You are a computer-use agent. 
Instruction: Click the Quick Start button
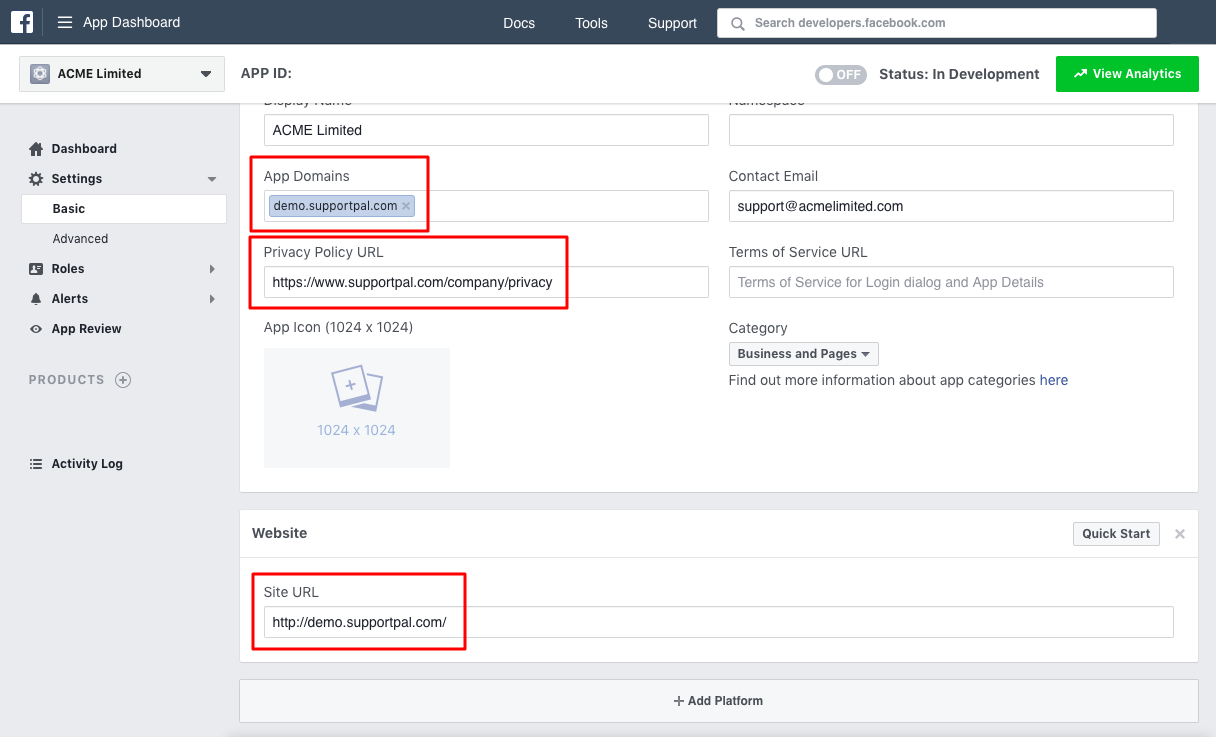click(x=1116, y=534)
